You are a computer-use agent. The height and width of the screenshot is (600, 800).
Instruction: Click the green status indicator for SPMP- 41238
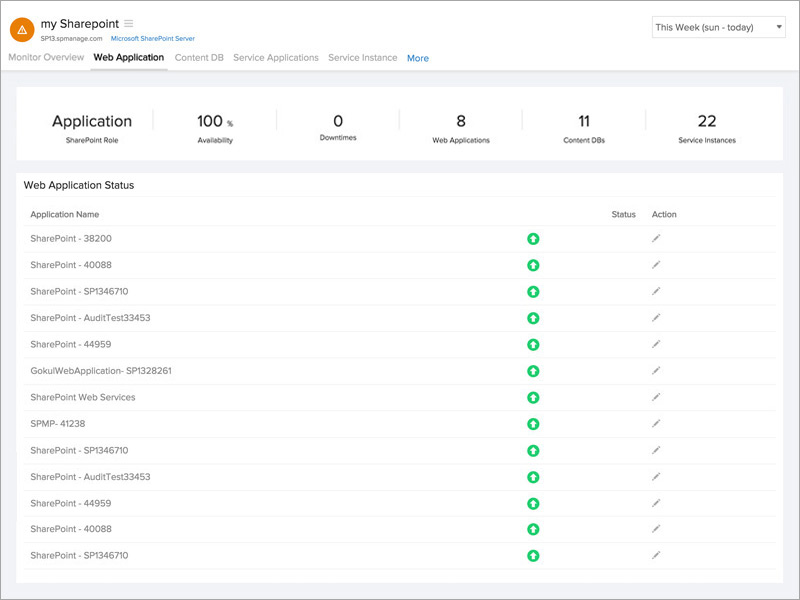point(535,423)
